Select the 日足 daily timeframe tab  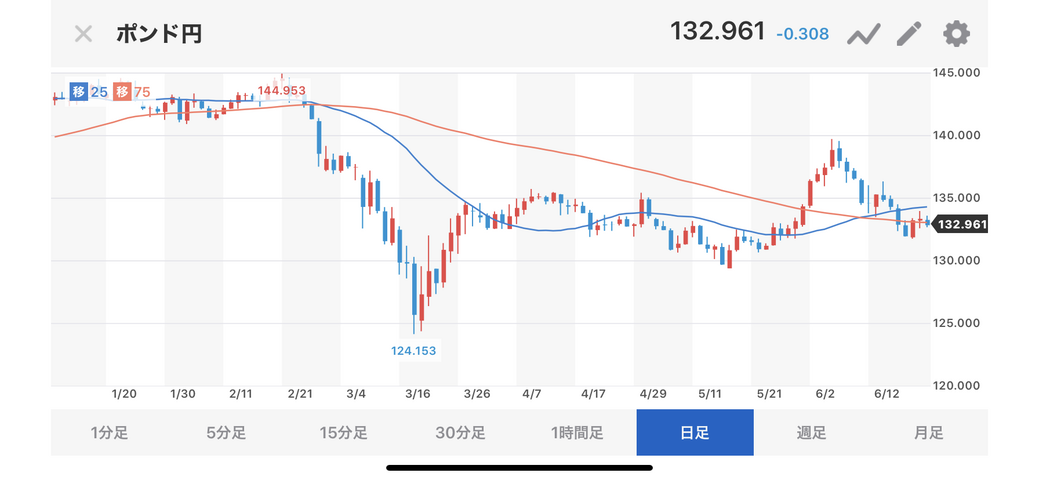click(x=694, y=433)
